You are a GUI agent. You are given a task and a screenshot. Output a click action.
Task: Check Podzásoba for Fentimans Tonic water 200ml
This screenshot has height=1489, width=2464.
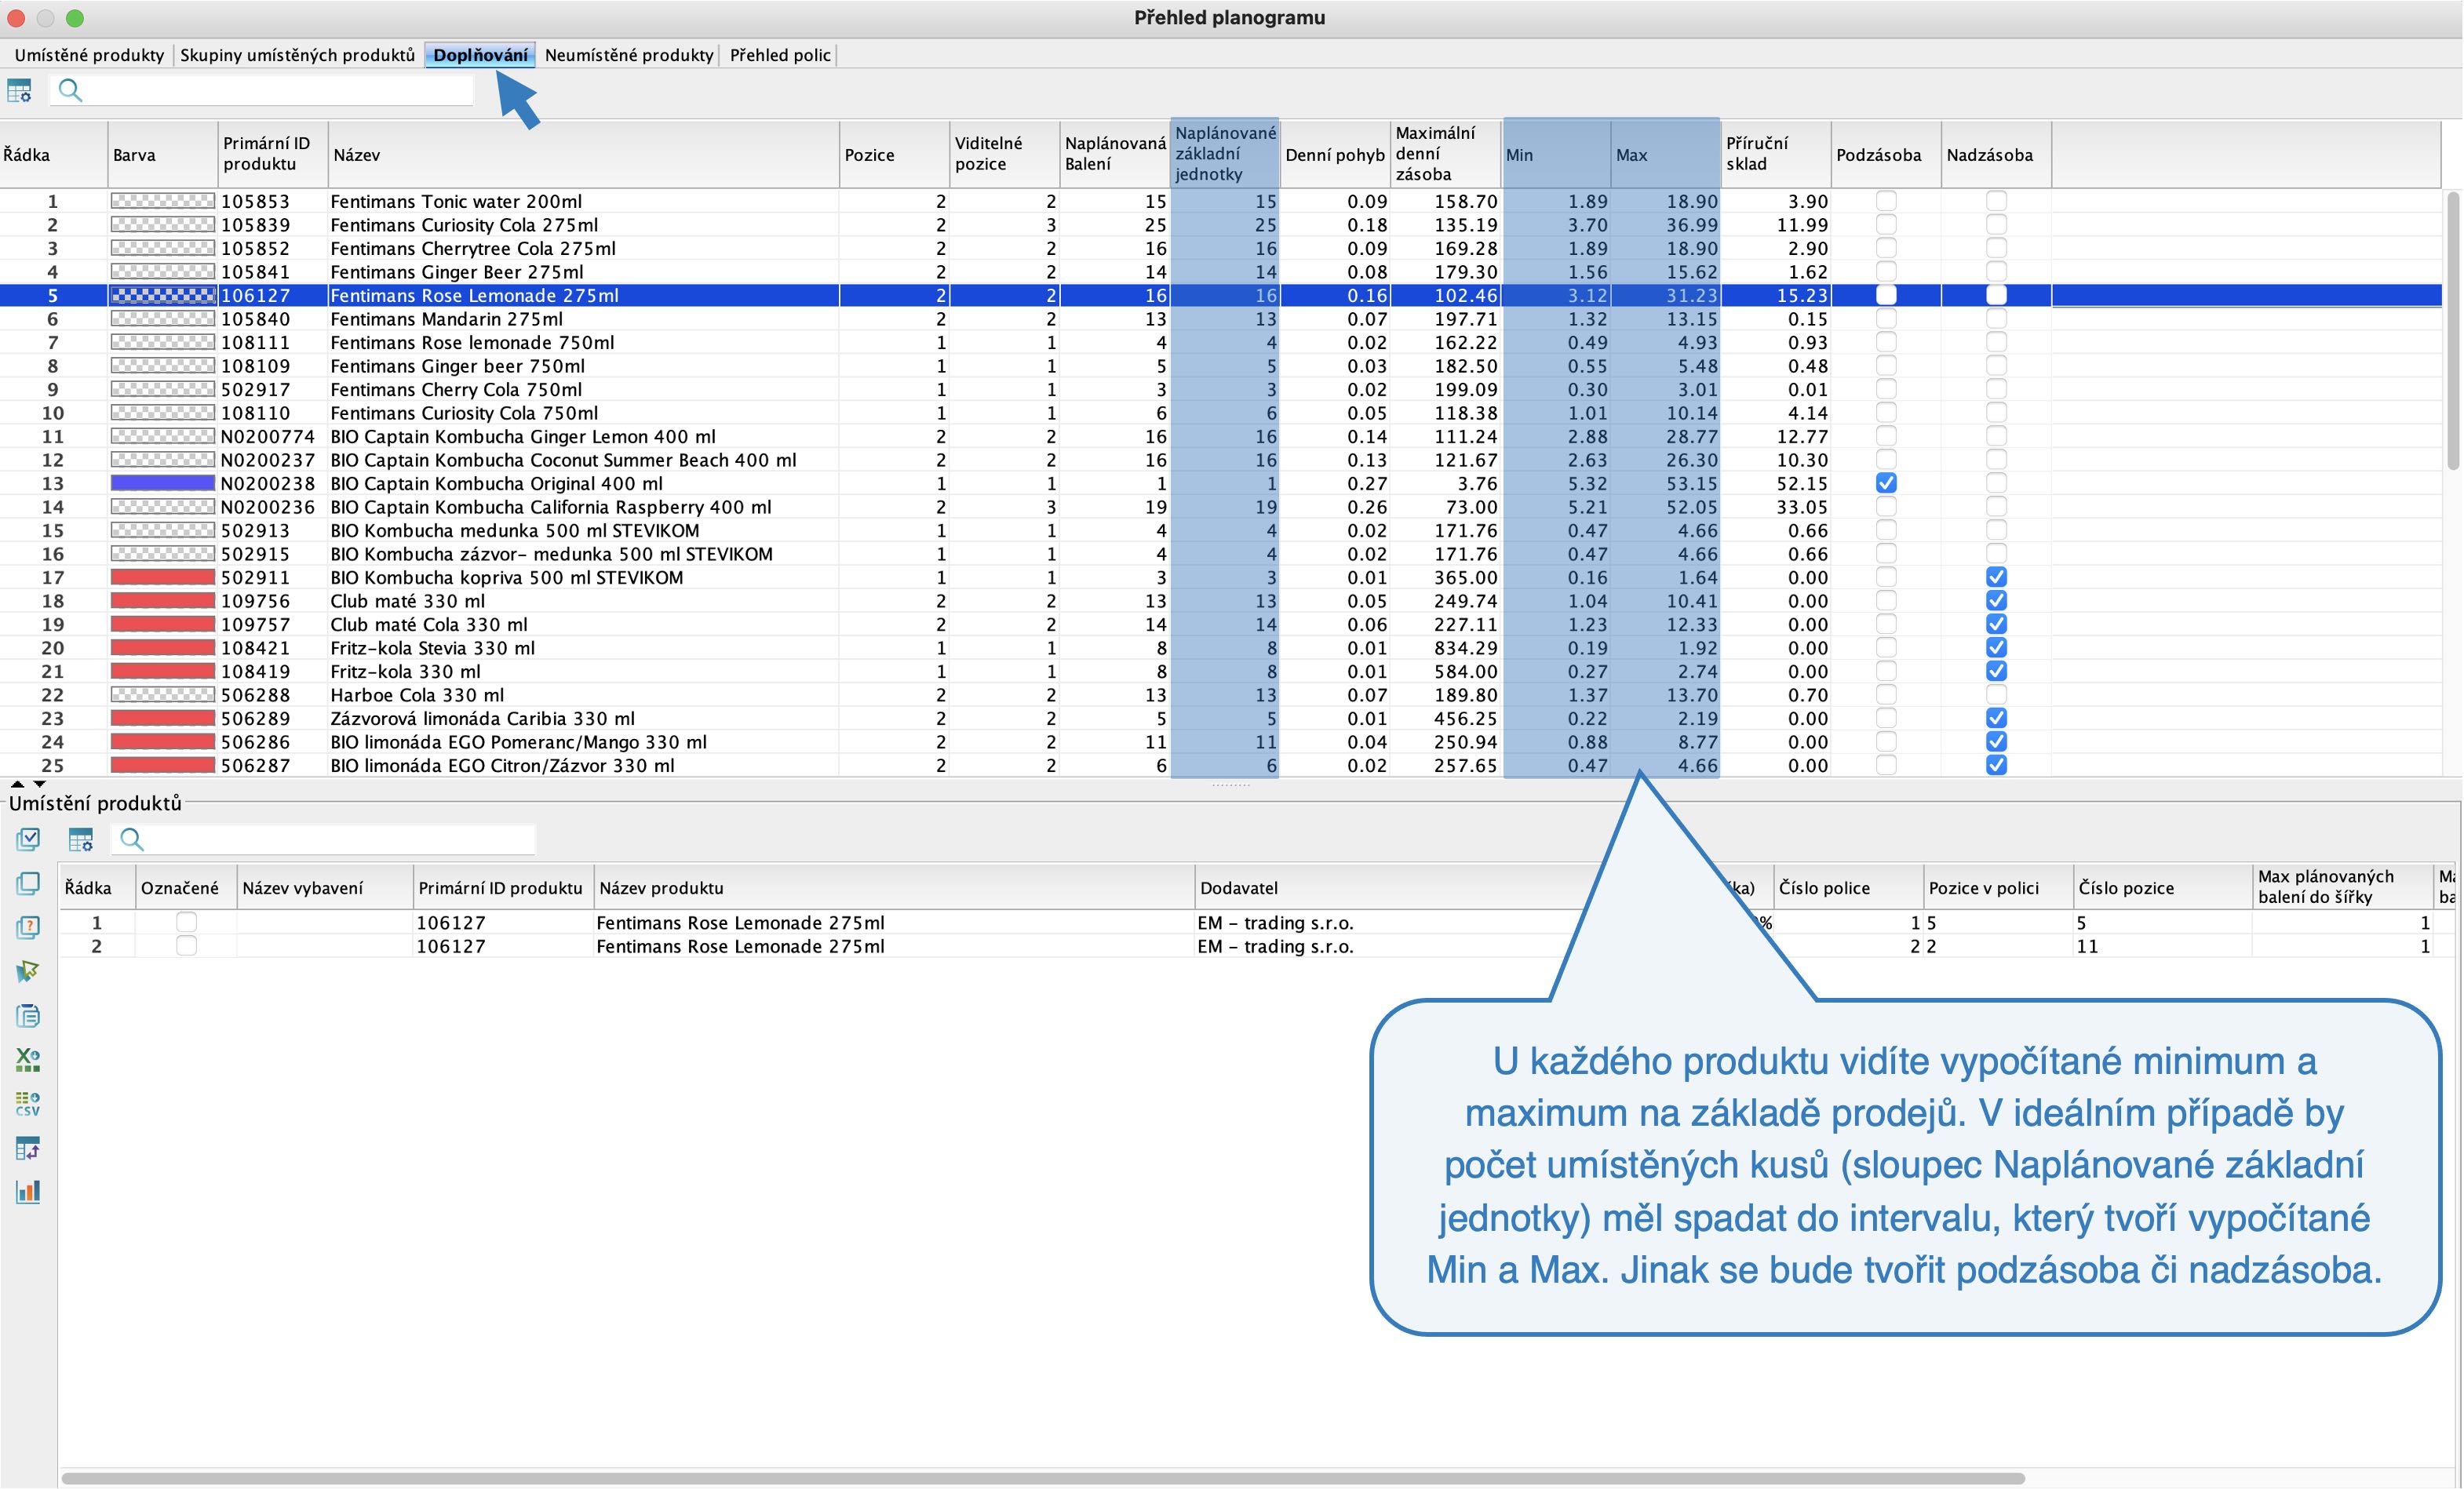click(x=1886, y=201)
